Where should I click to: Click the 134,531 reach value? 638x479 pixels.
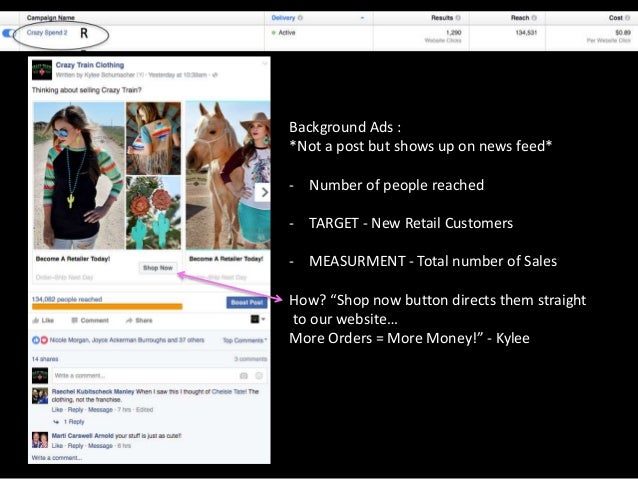point(526,32)
